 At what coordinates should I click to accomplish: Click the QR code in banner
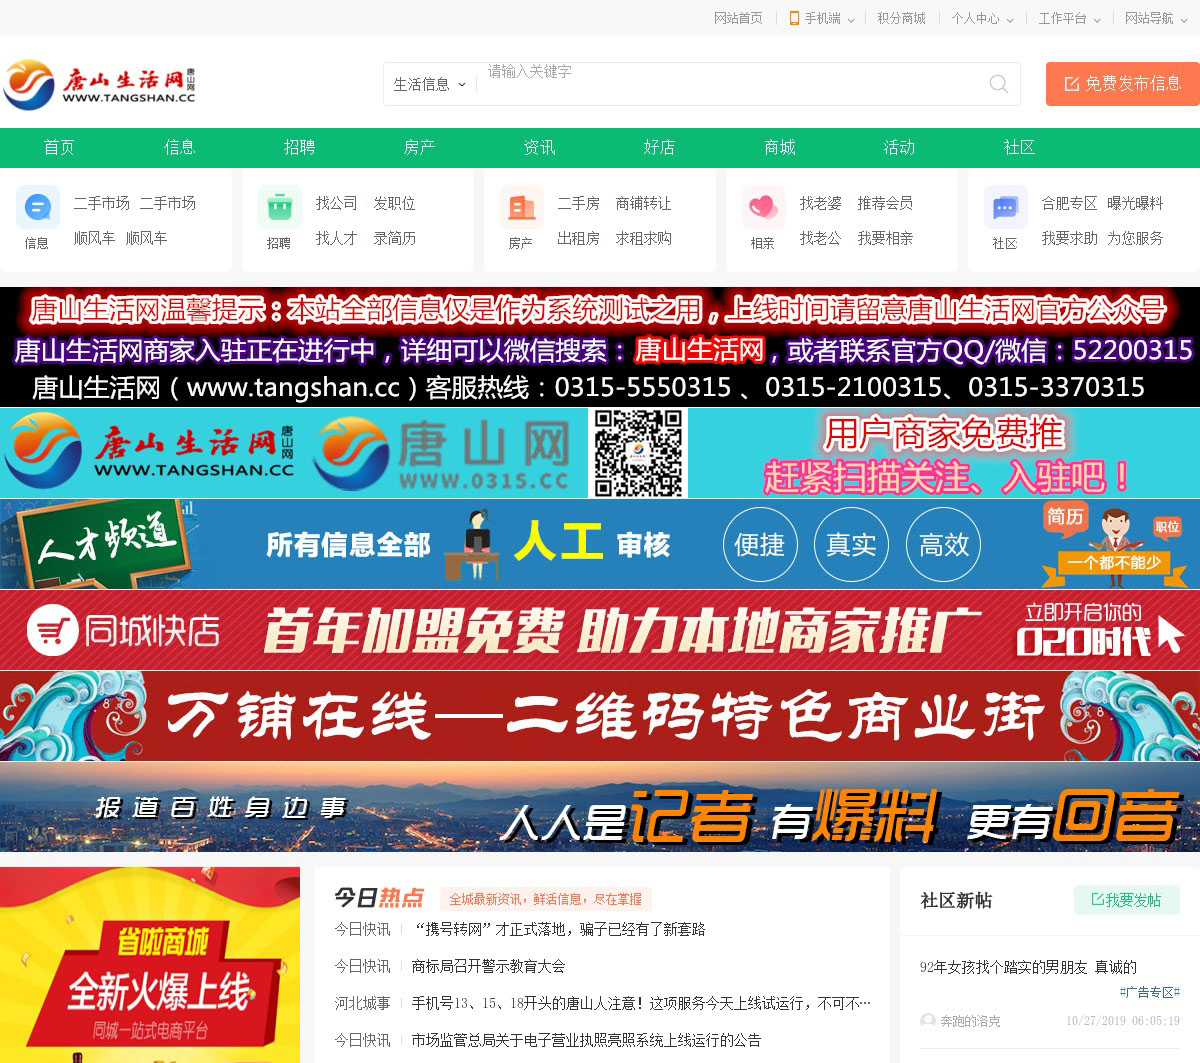coord(639,453)
